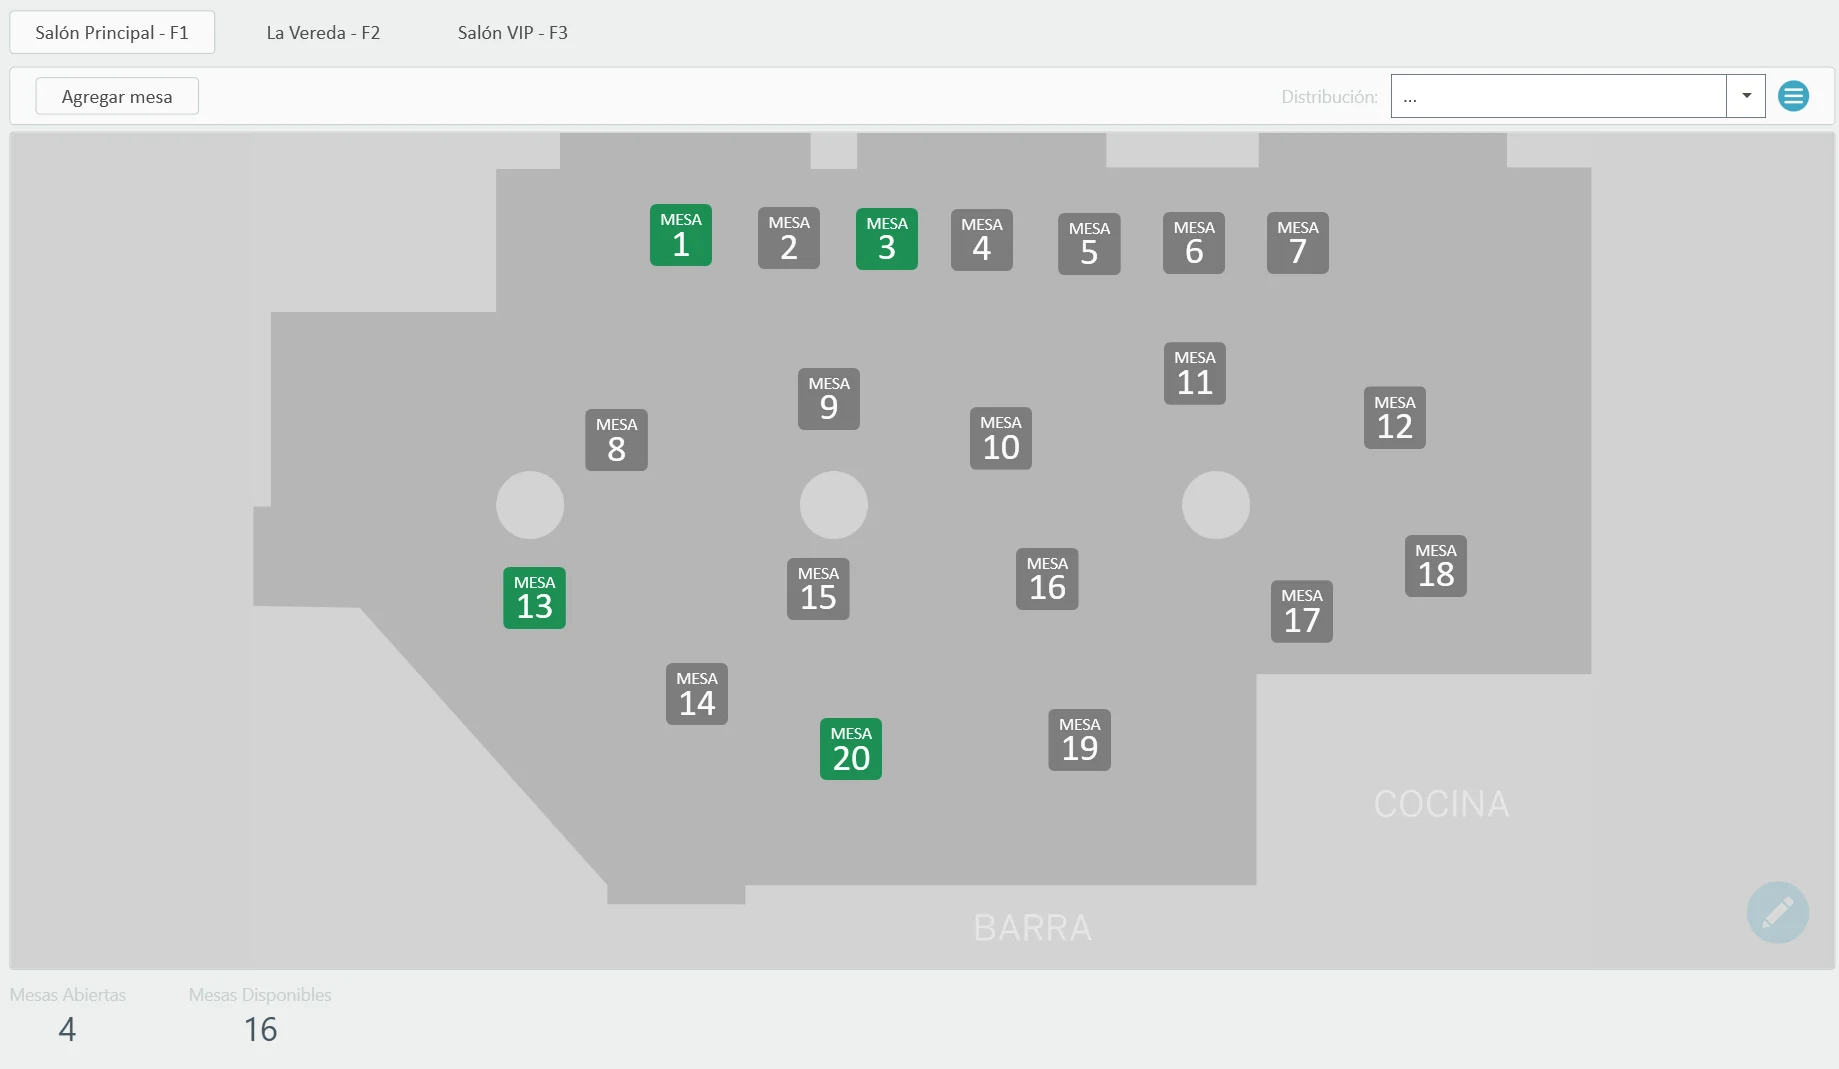Select the Mesa 14 table

point(697,694)
